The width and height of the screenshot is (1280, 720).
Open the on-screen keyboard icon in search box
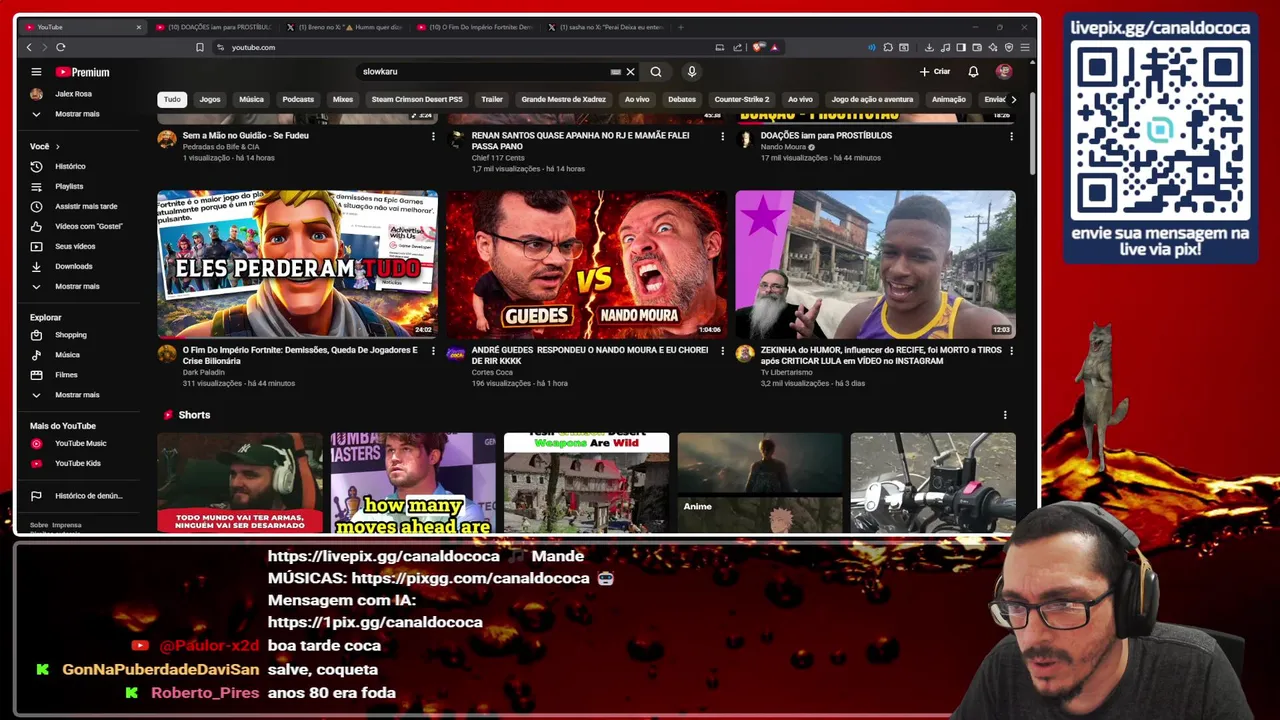[615, 72]
